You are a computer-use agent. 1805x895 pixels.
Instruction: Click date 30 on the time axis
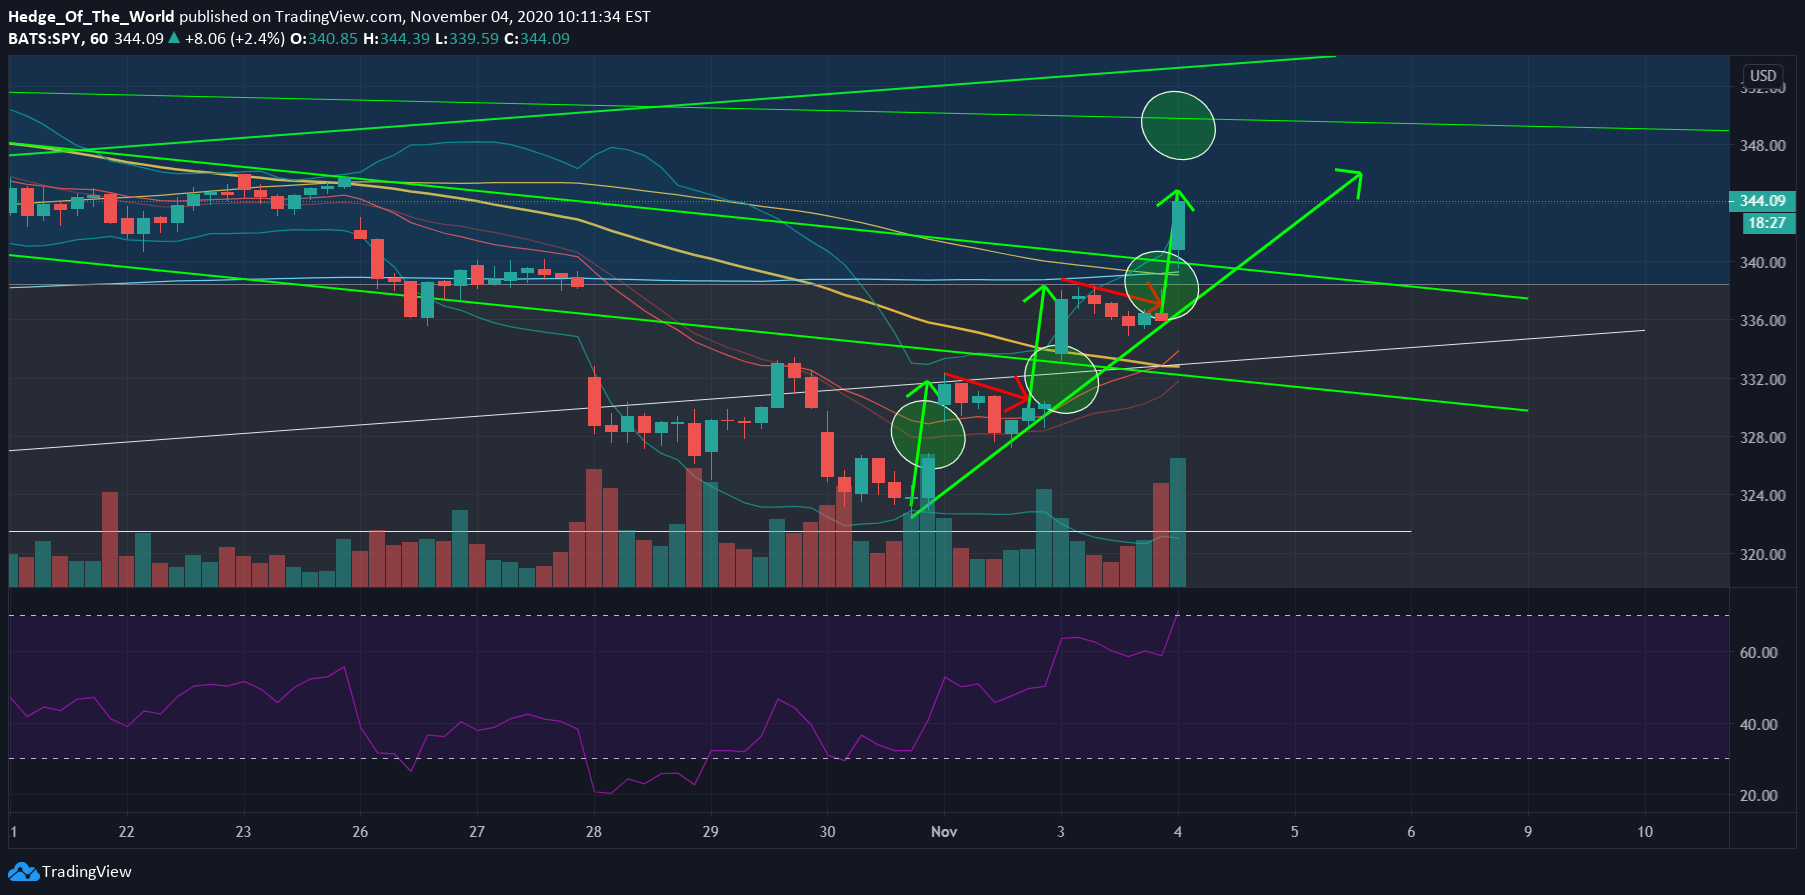(827, 832)
